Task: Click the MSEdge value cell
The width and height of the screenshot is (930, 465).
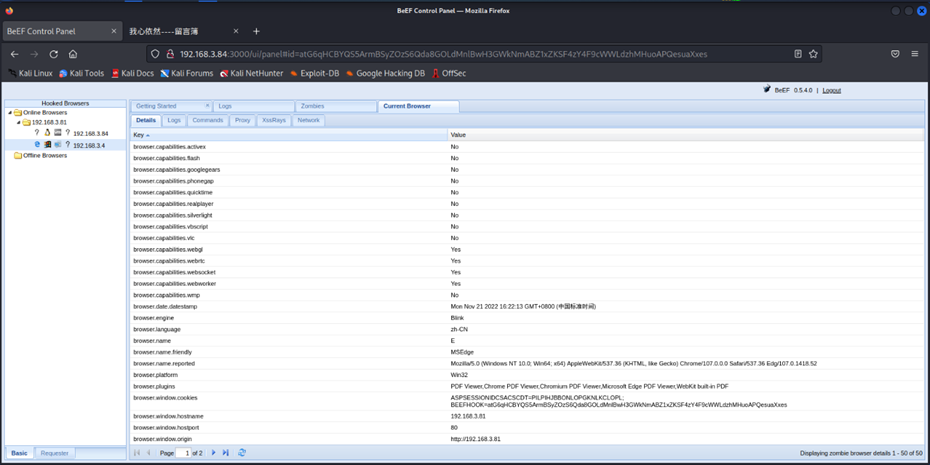Action: pos(686,352)
